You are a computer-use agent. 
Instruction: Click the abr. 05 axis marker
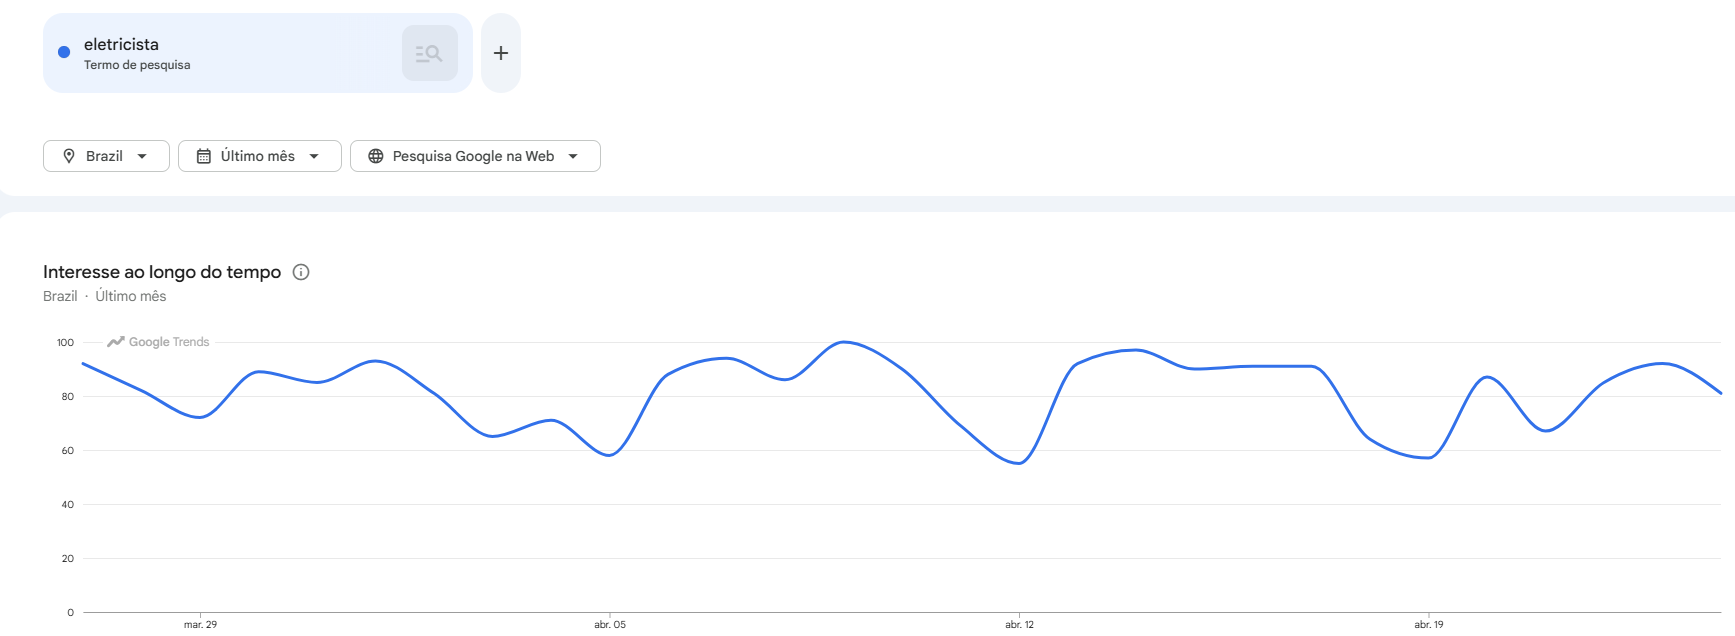610,624
